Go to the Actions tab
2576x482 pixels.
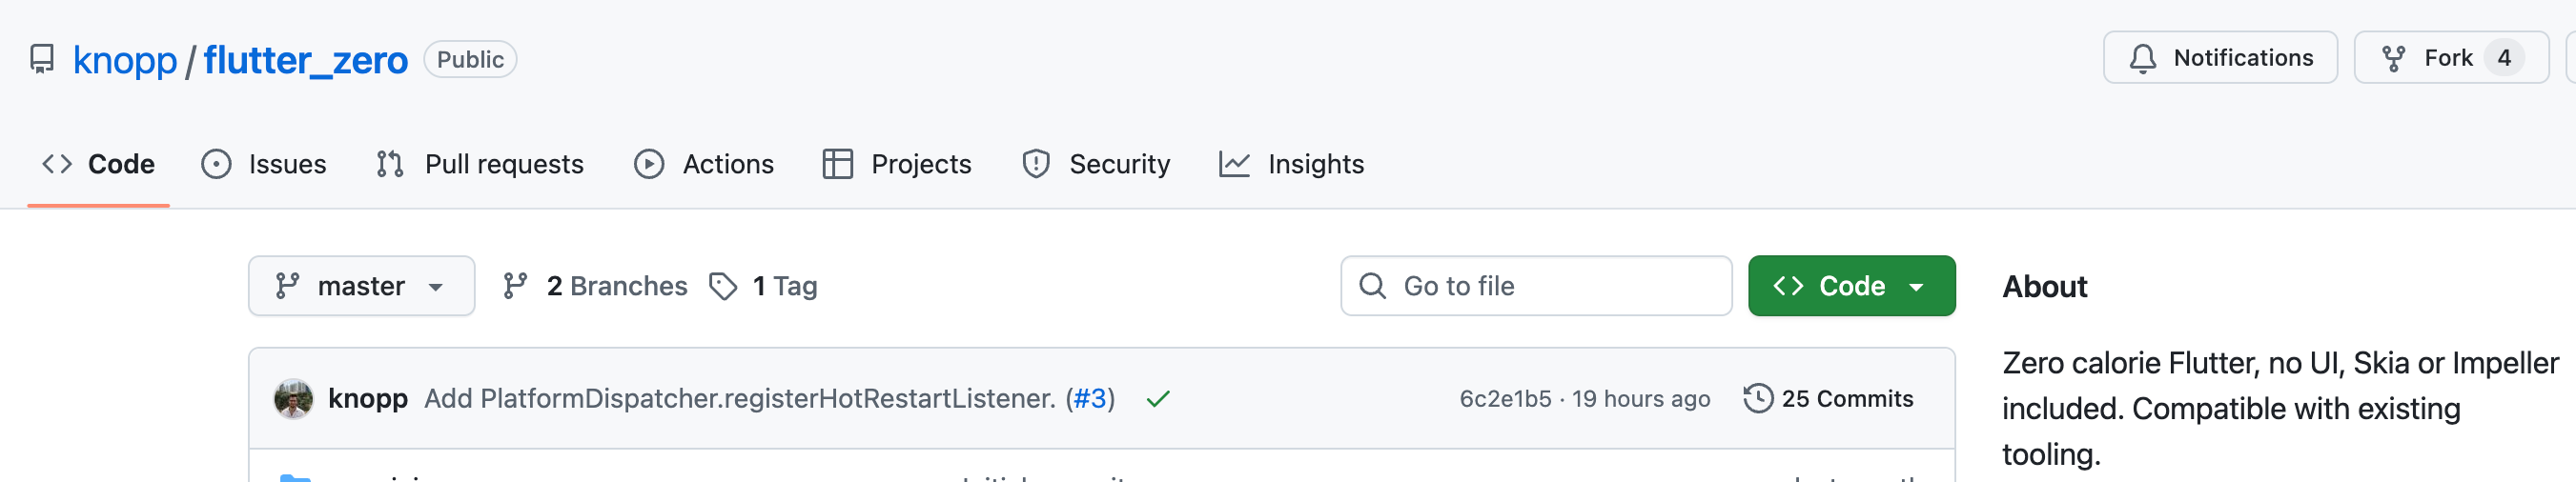(705, 164)
